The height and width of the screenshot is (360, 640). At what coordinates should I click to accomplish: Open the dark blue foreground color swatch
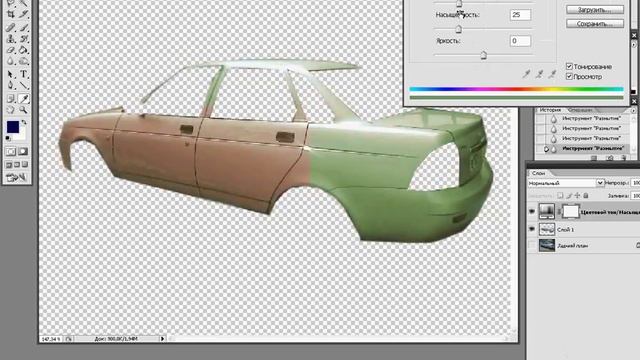coord(13,127)
